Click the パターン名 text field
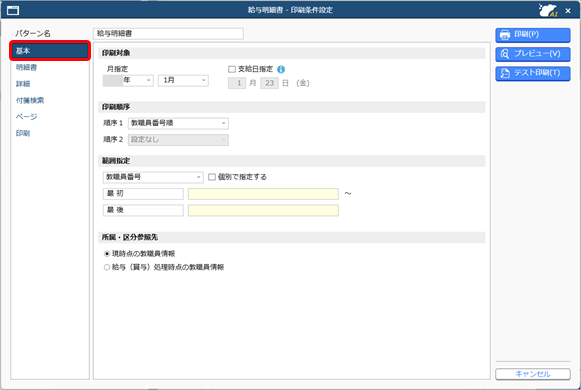The image size is (581, 390). (x=168, y=34)
